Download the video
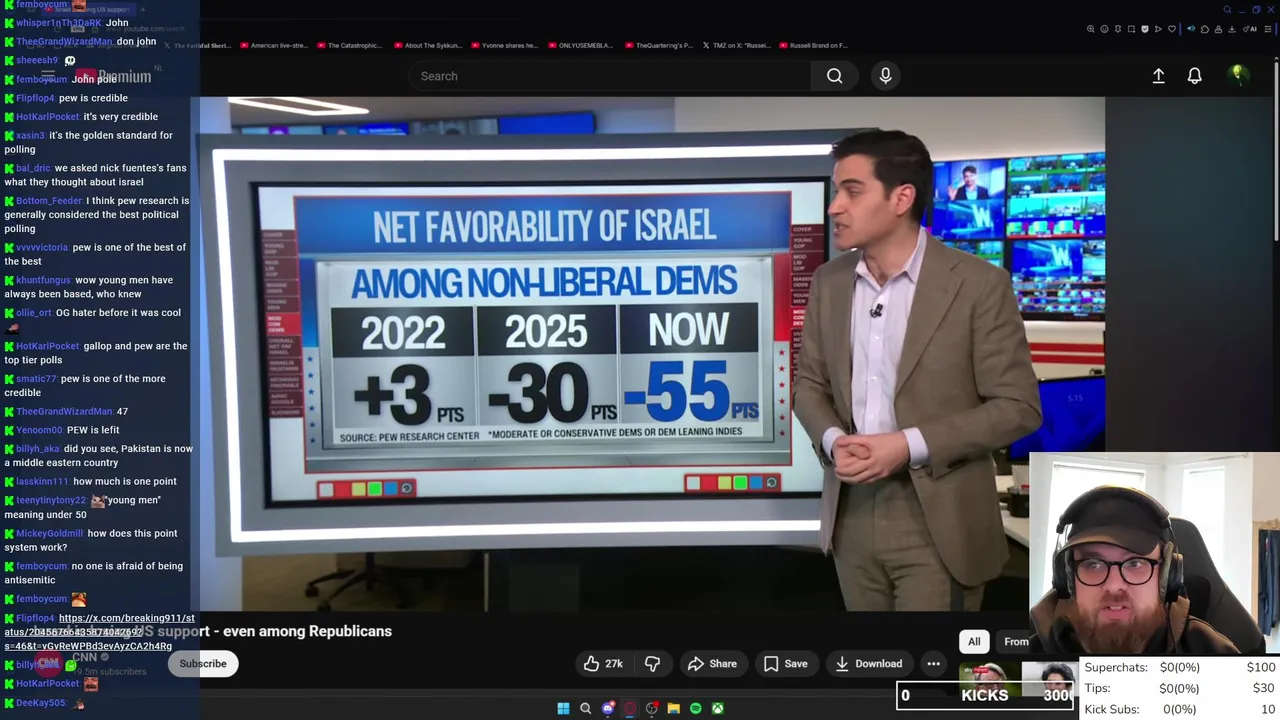Viewport: 1280px width, 720px height. click(869, 663)
